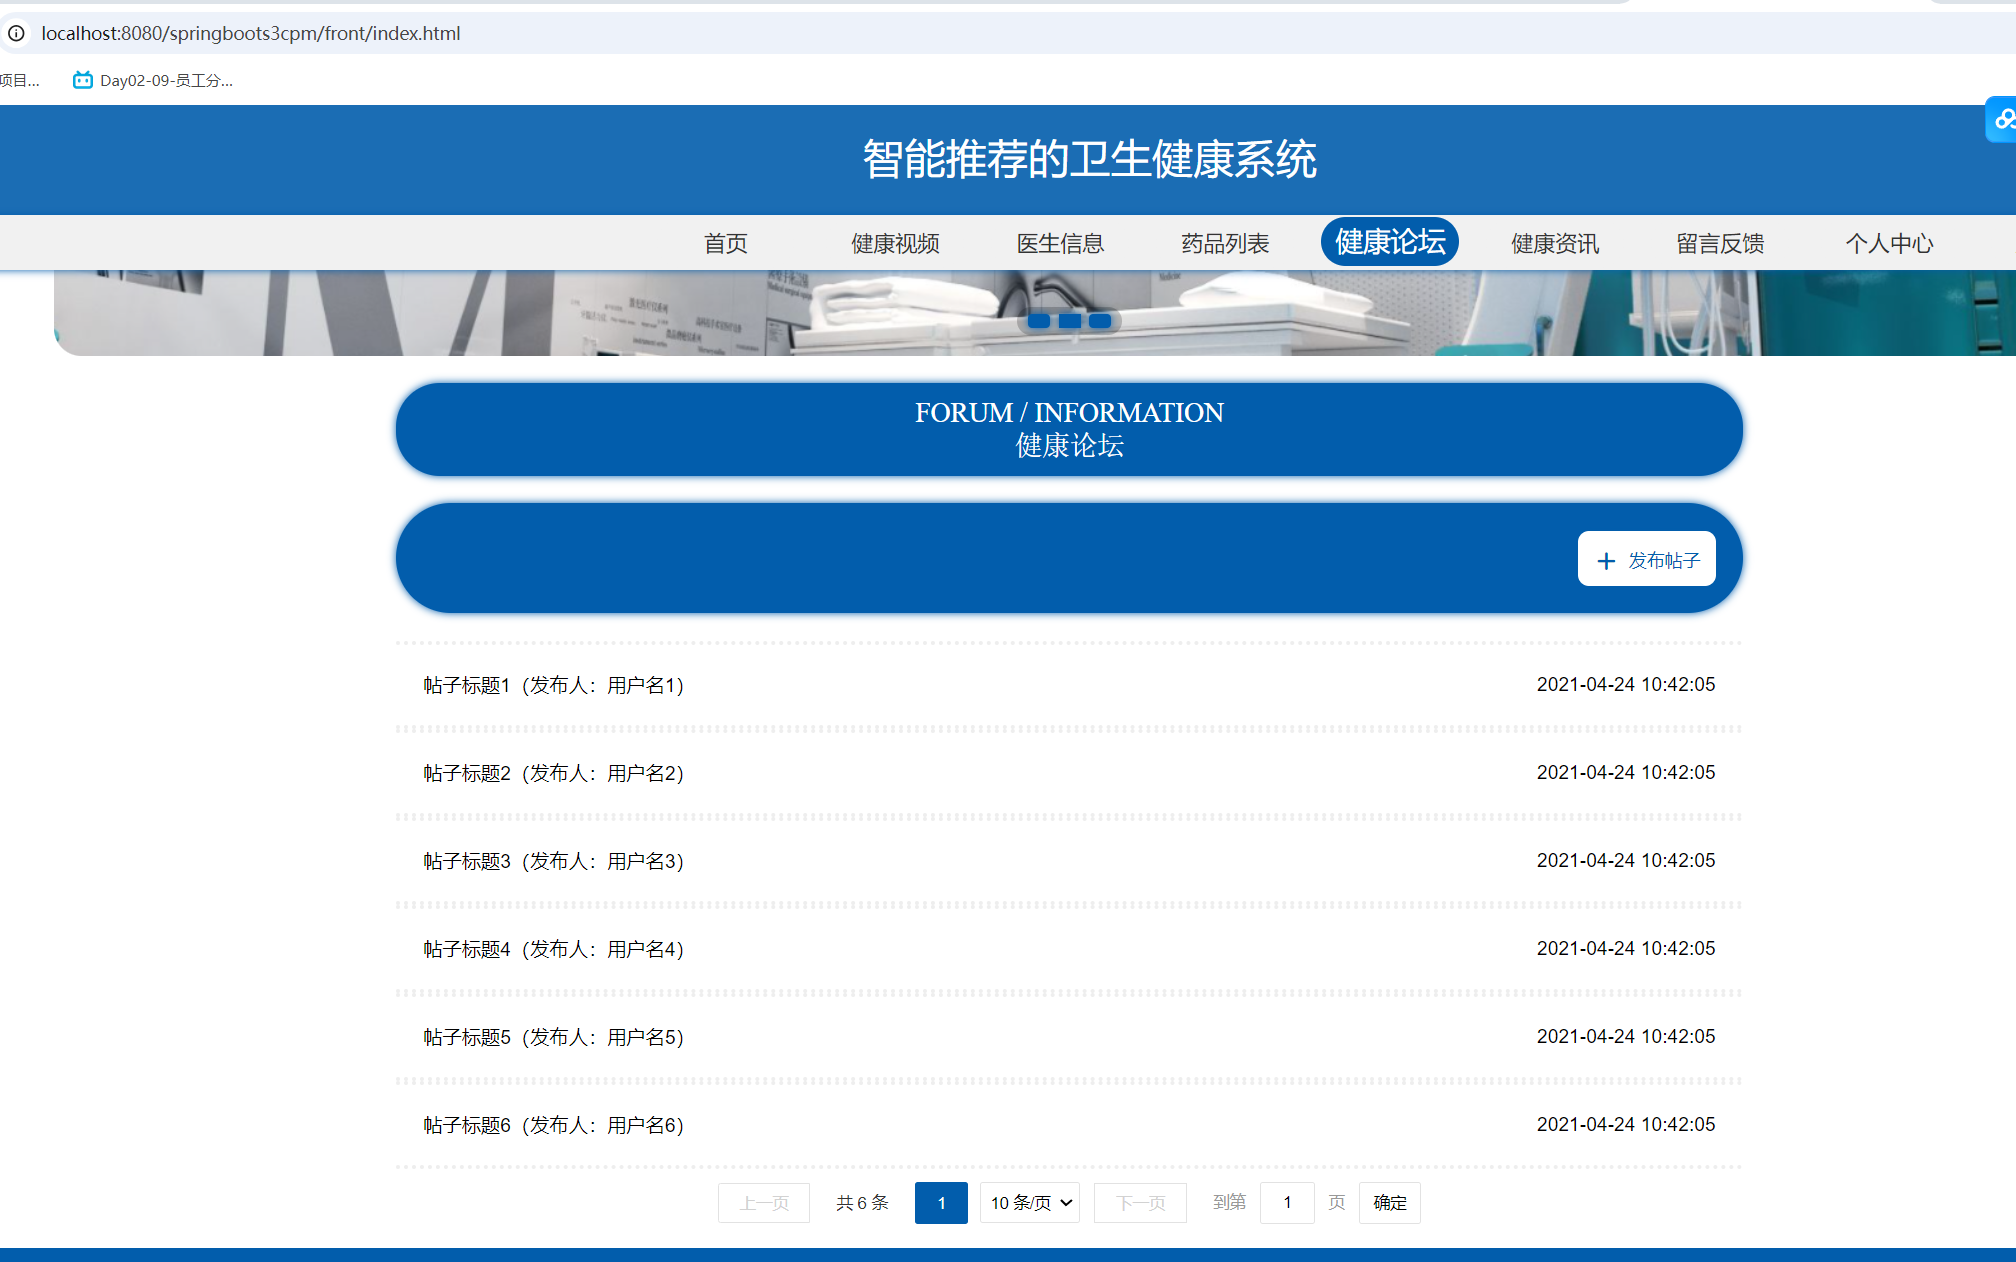Click the page number input field
This screenshot has height=1262, width=2016.
[x=1287, y=1203]
